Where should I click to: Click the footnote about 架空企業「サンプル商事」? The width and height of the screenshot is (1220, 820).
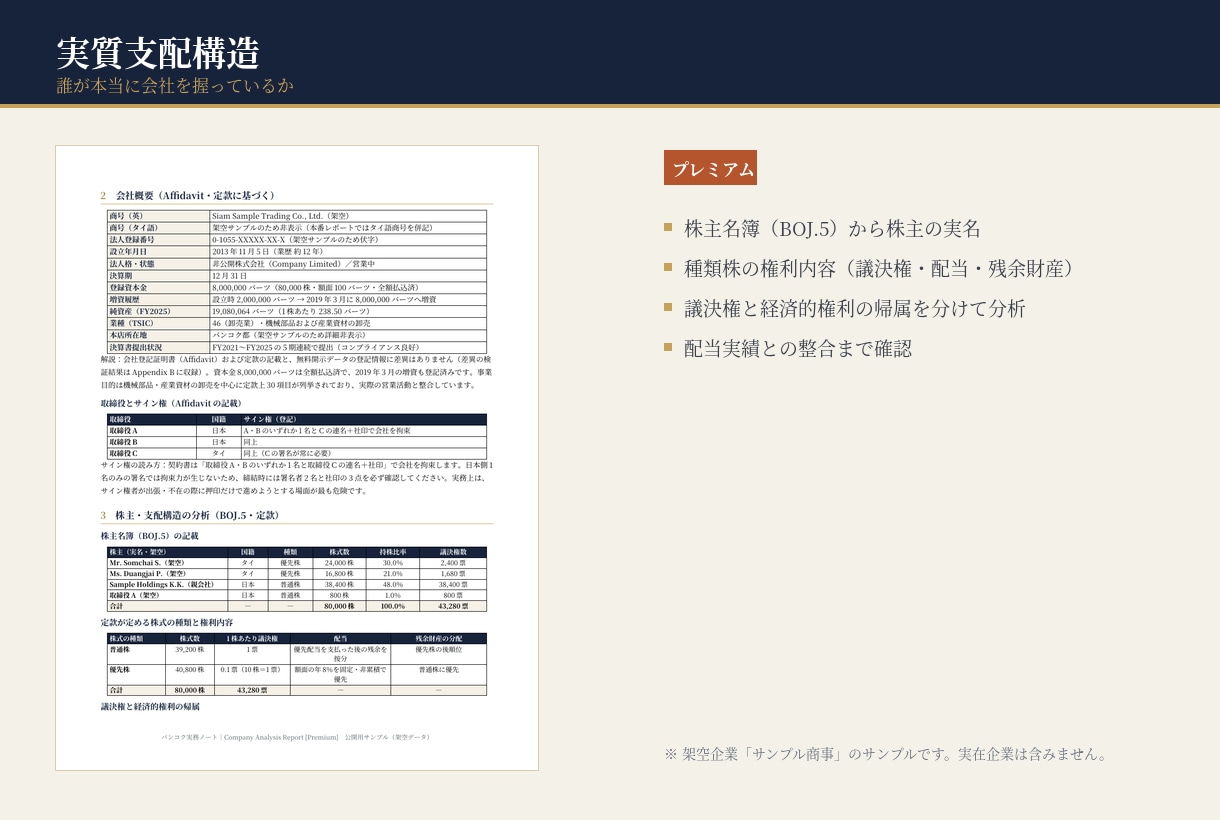(886, 754)
